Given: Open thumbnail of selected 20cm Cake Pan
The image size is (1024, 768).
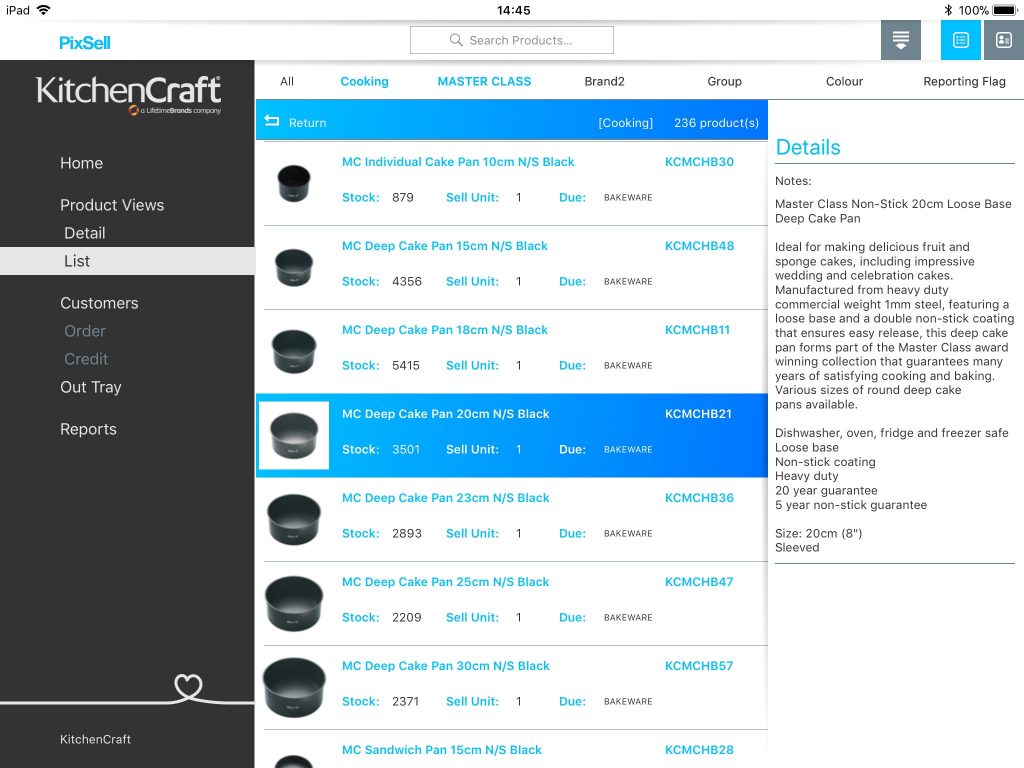Looking at the screenshot, I should point(294,436).
